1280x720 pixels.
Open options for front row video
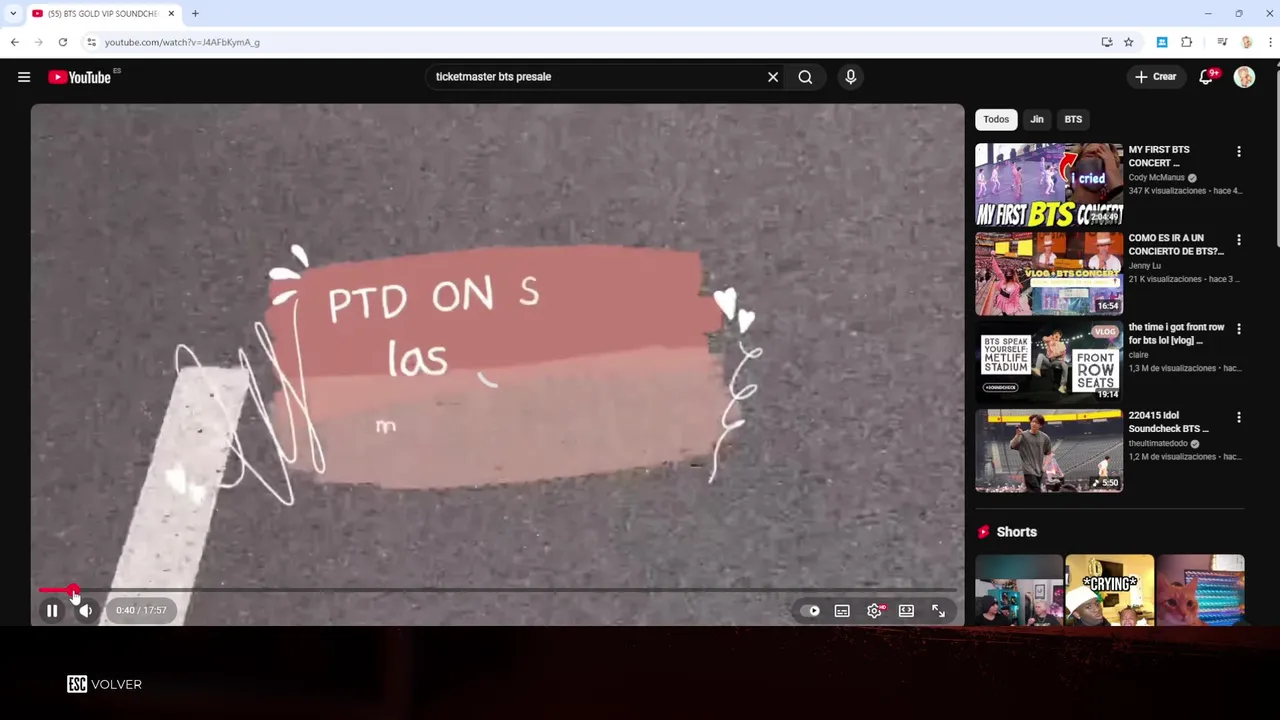(x=1239, y=329)
